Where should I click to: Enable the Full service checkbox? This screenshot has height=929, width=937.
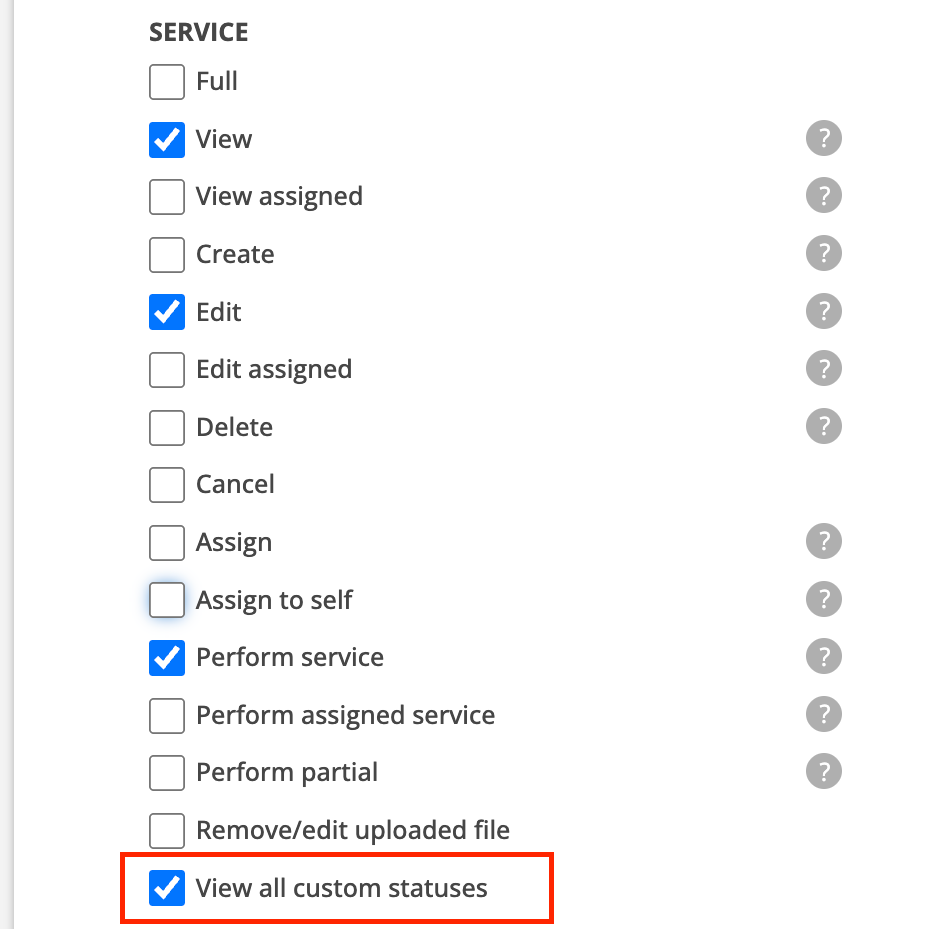pos(167,82)
